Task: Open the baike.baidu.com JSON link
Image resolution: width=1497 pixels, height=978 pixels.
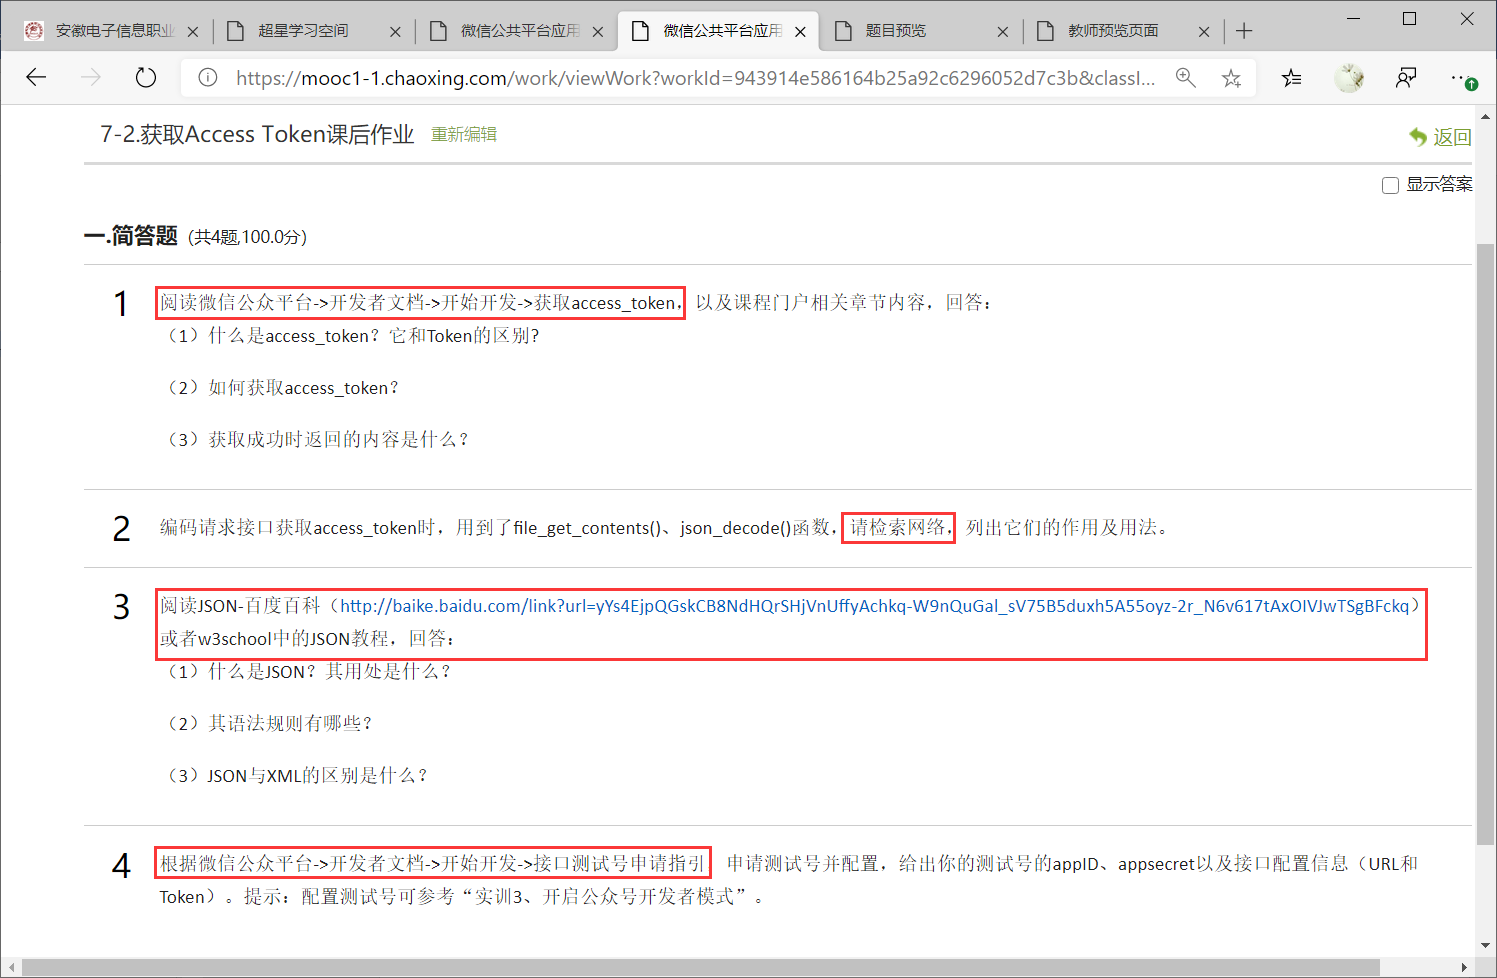Action: [874, 606]
